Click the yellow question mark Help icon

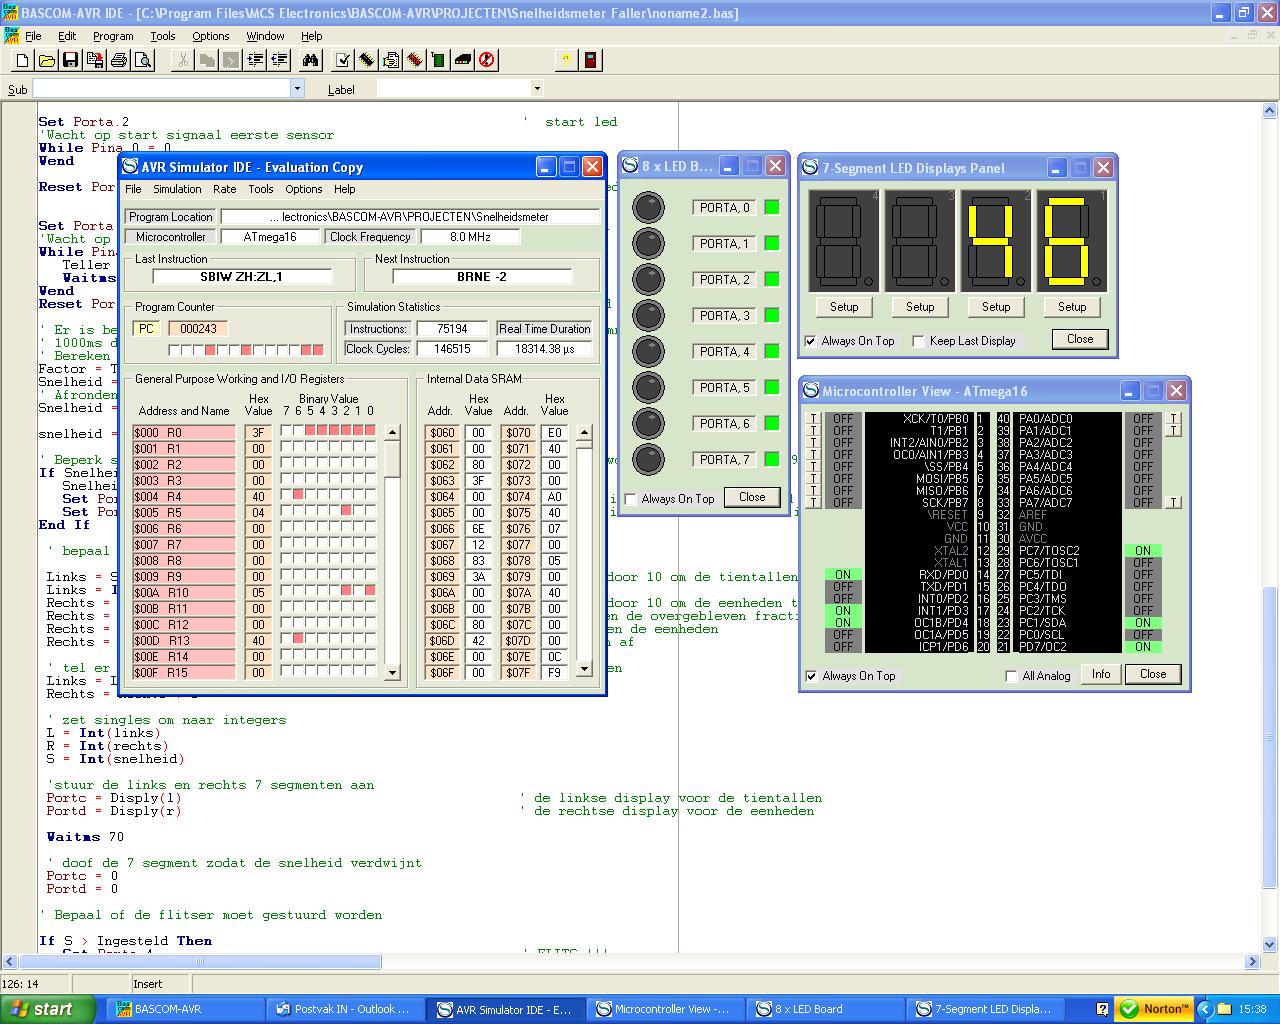pos(566,61)
